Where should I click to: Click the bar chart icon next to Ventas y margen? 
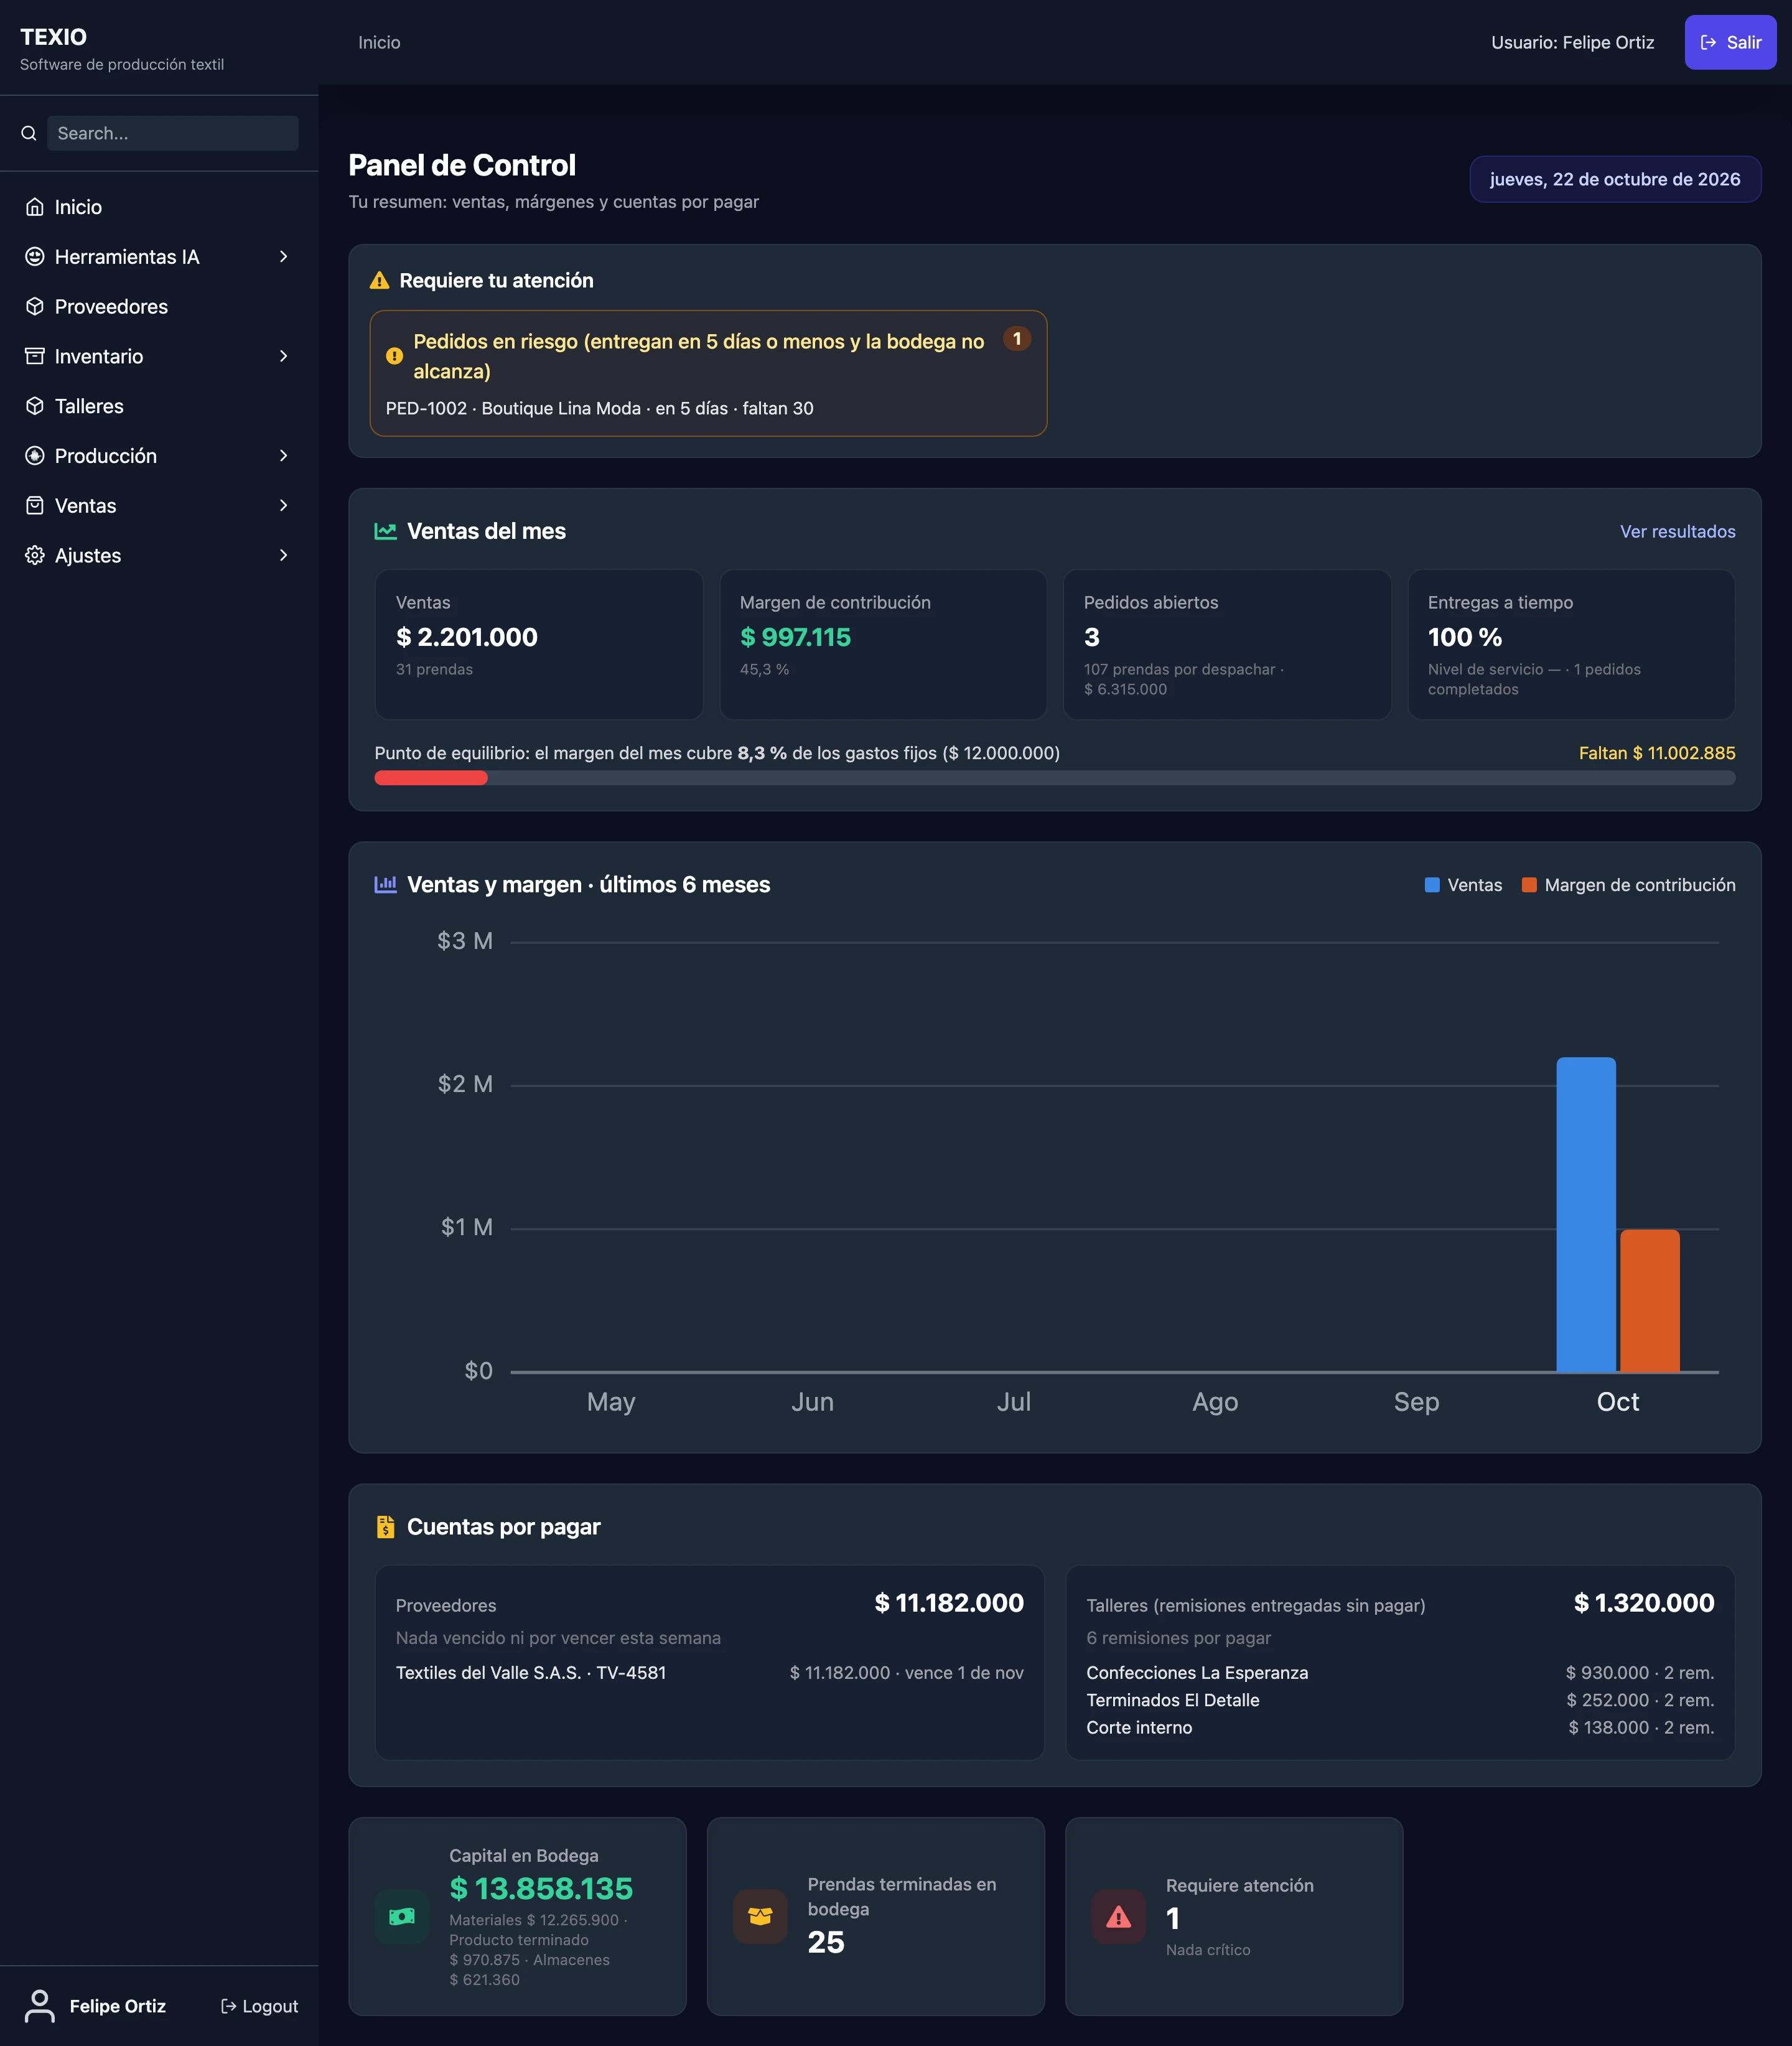[385, 884]
